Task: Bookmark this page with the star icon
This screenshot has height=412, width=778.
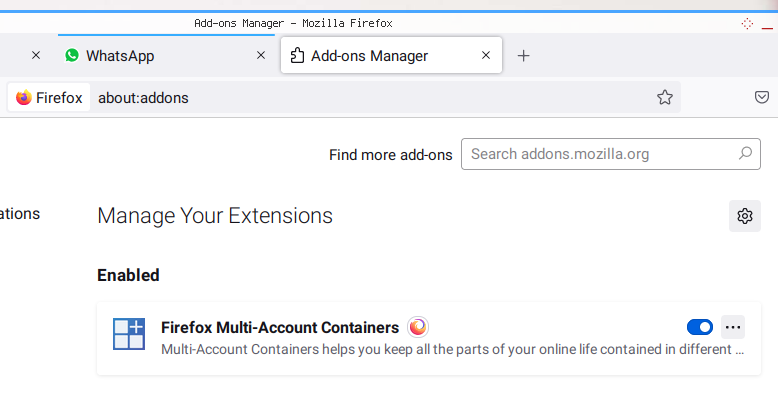Action: [665, 97]
